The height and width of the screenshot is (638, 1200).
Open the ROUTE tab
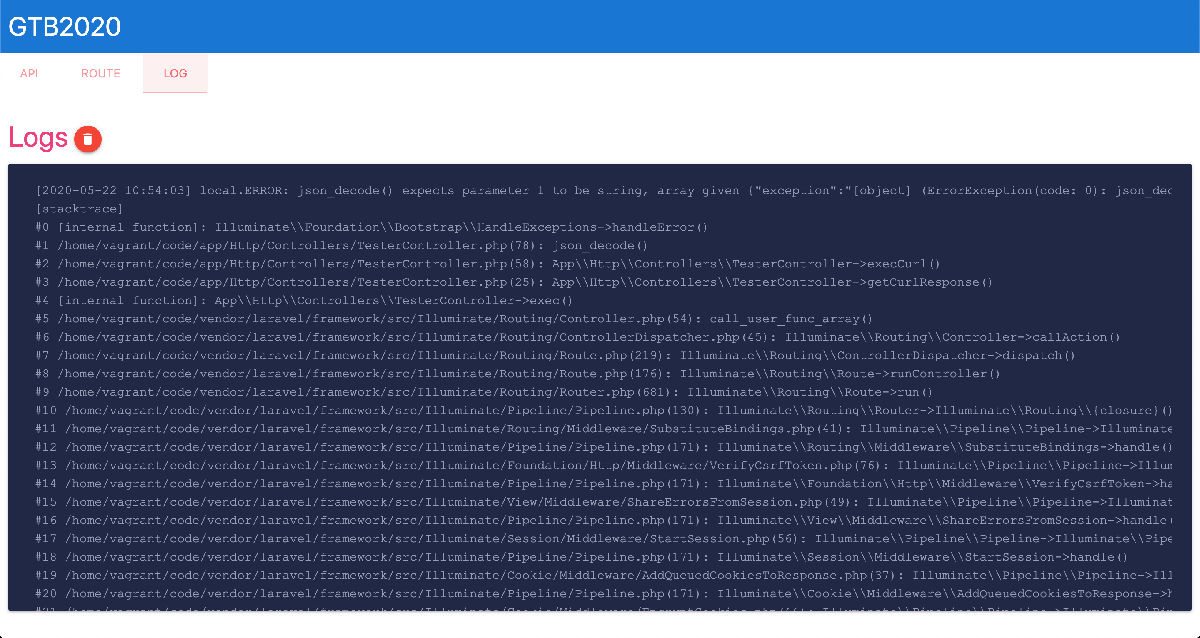pyautogui.click(x=101, y=74)
